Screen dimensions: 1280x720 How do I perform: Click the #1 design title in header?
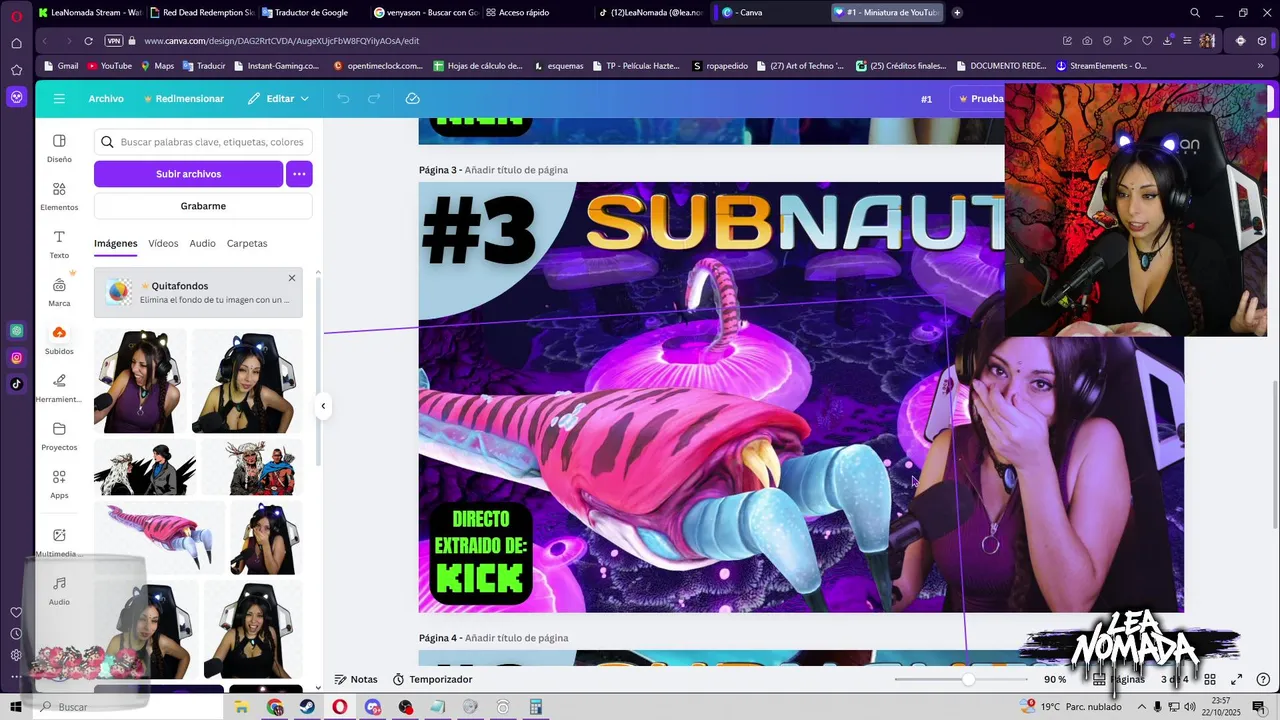click(x=927, y=99)
